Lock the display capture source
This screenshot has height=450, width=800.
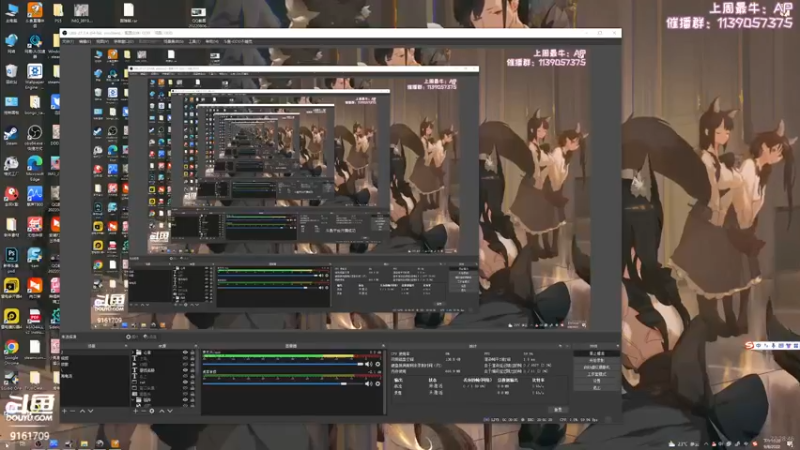(x=192, y=382)
